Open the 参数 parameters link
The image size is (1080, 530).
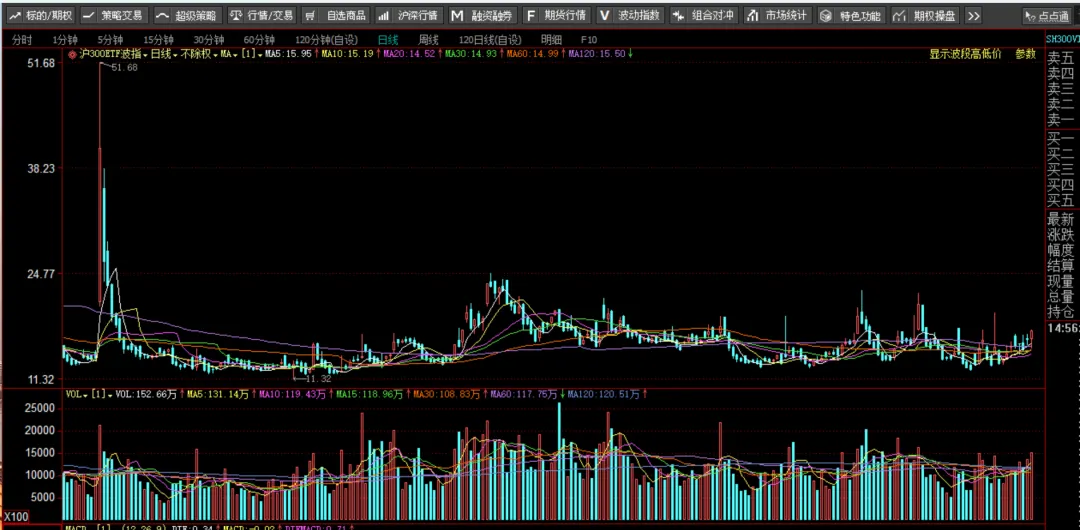[1025, 54]
